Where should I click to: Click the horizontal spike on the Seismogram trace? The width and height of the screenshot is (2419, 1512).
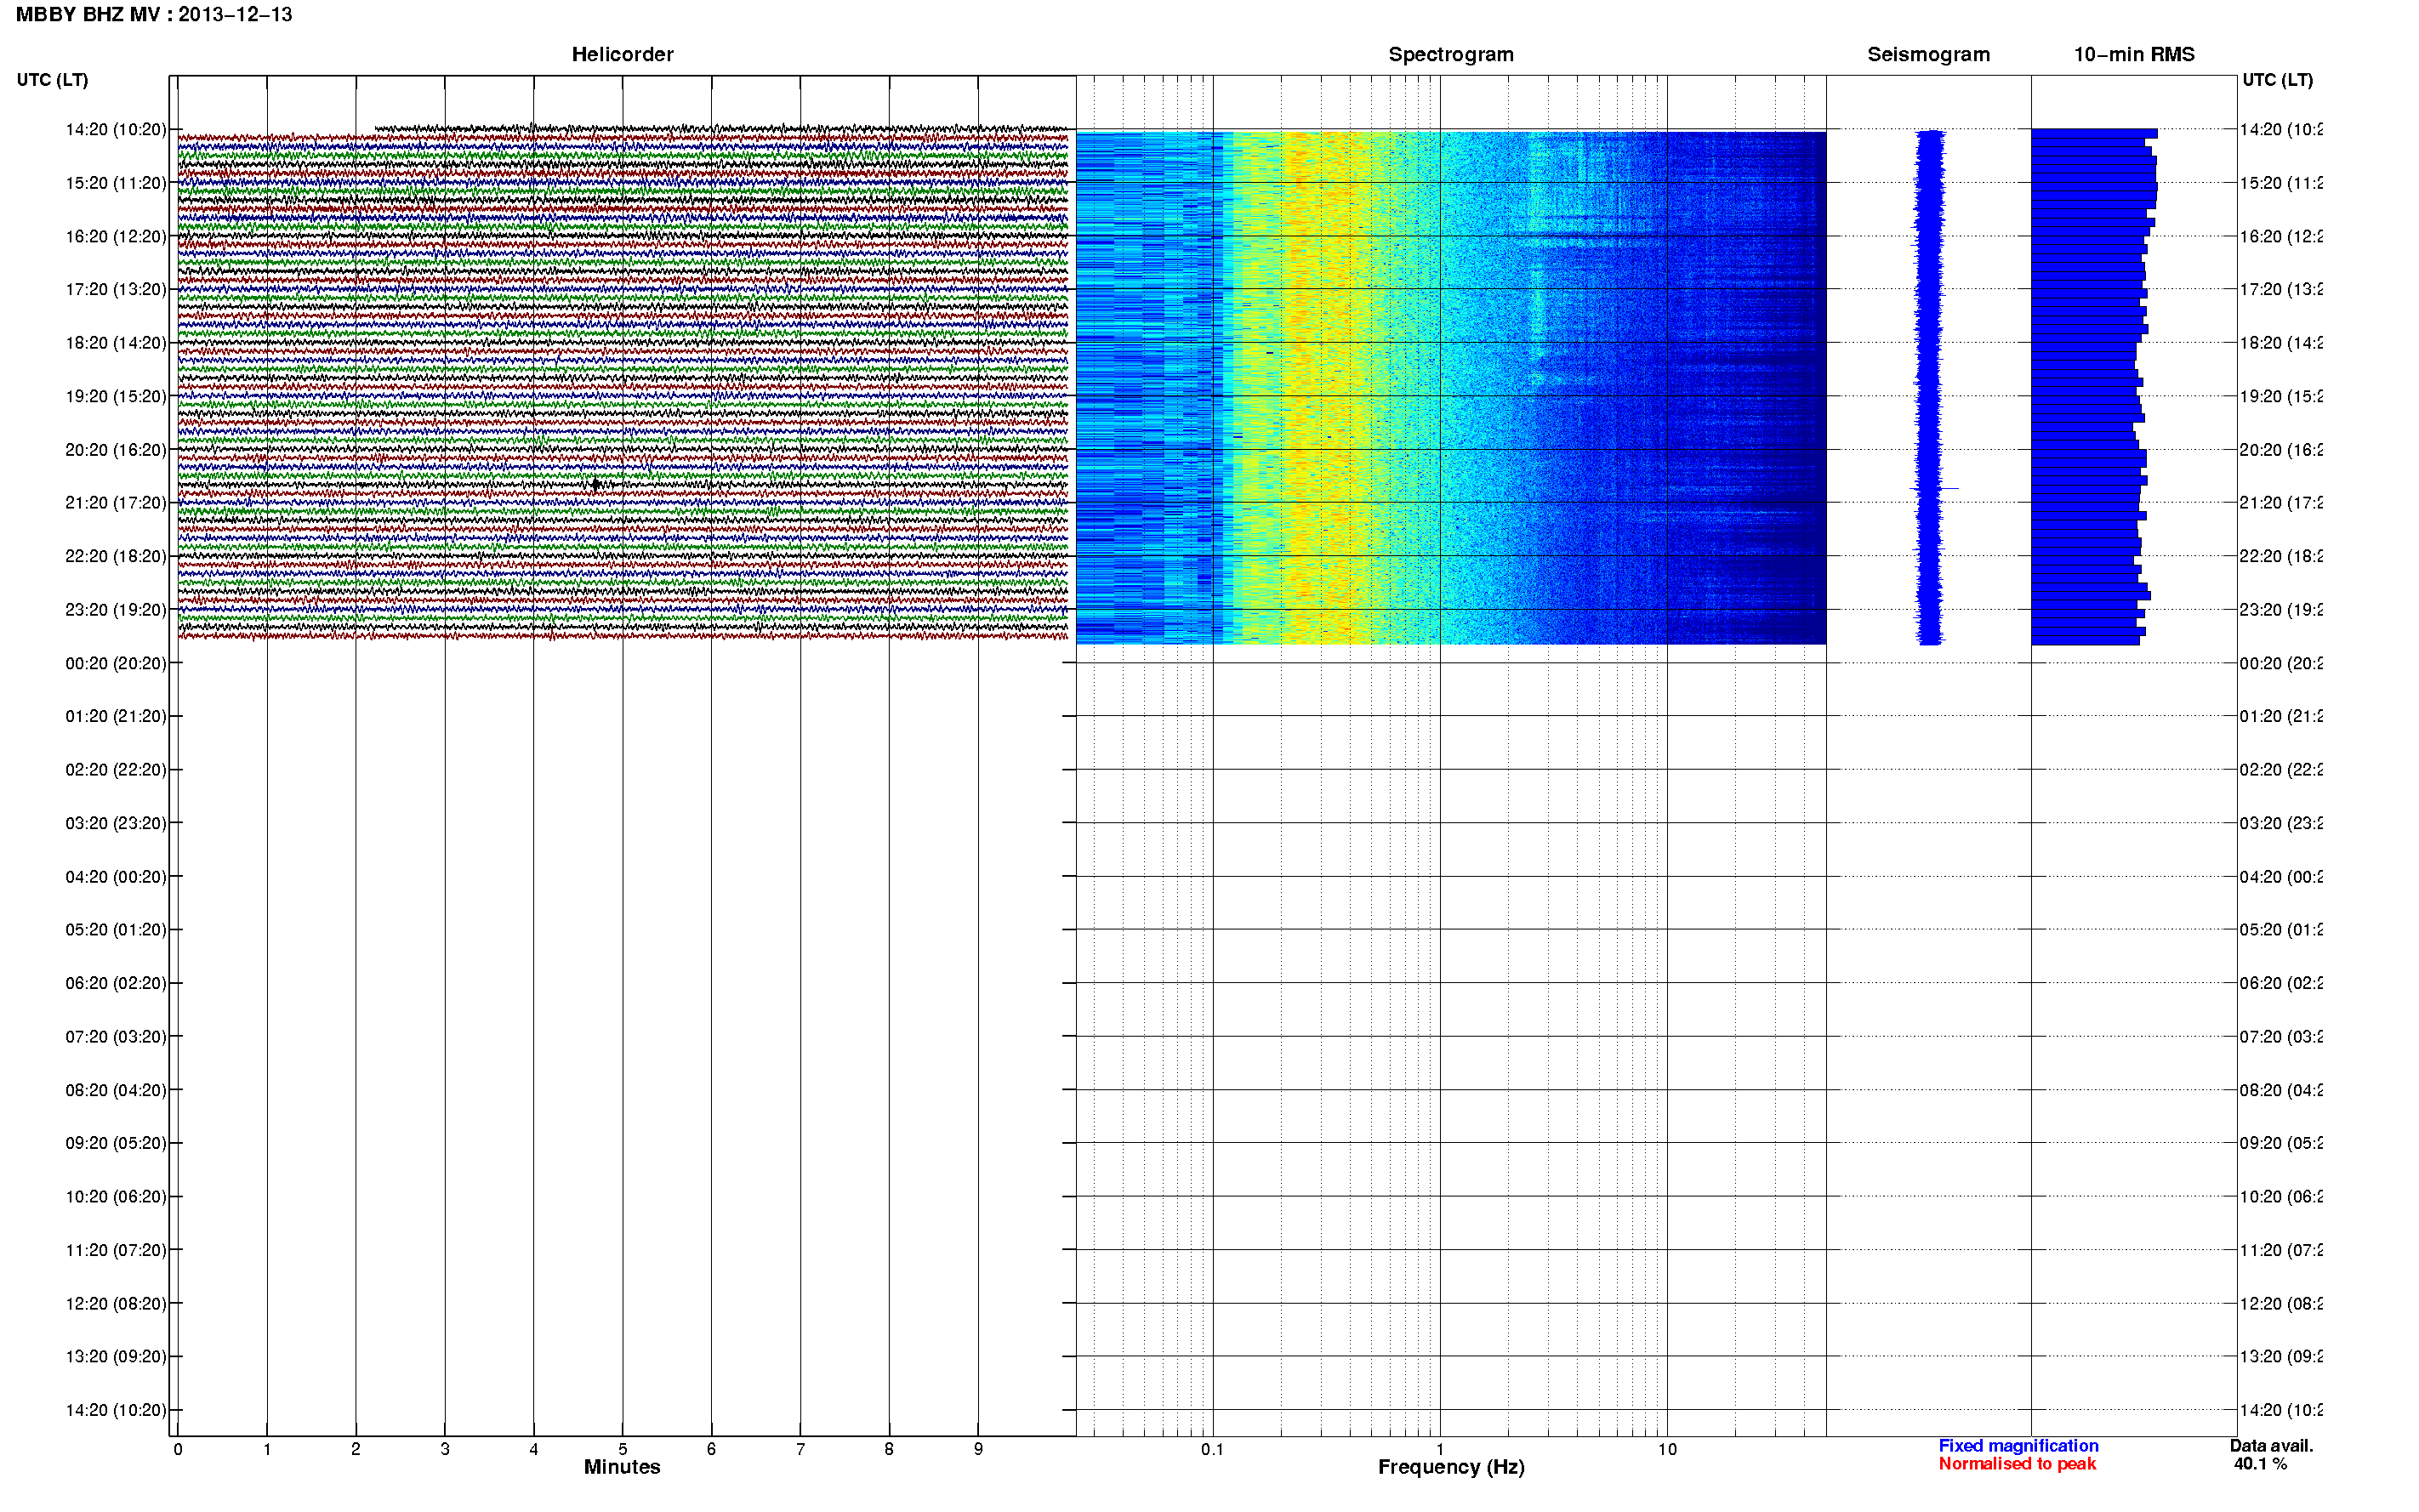(x=1935, y=488)
